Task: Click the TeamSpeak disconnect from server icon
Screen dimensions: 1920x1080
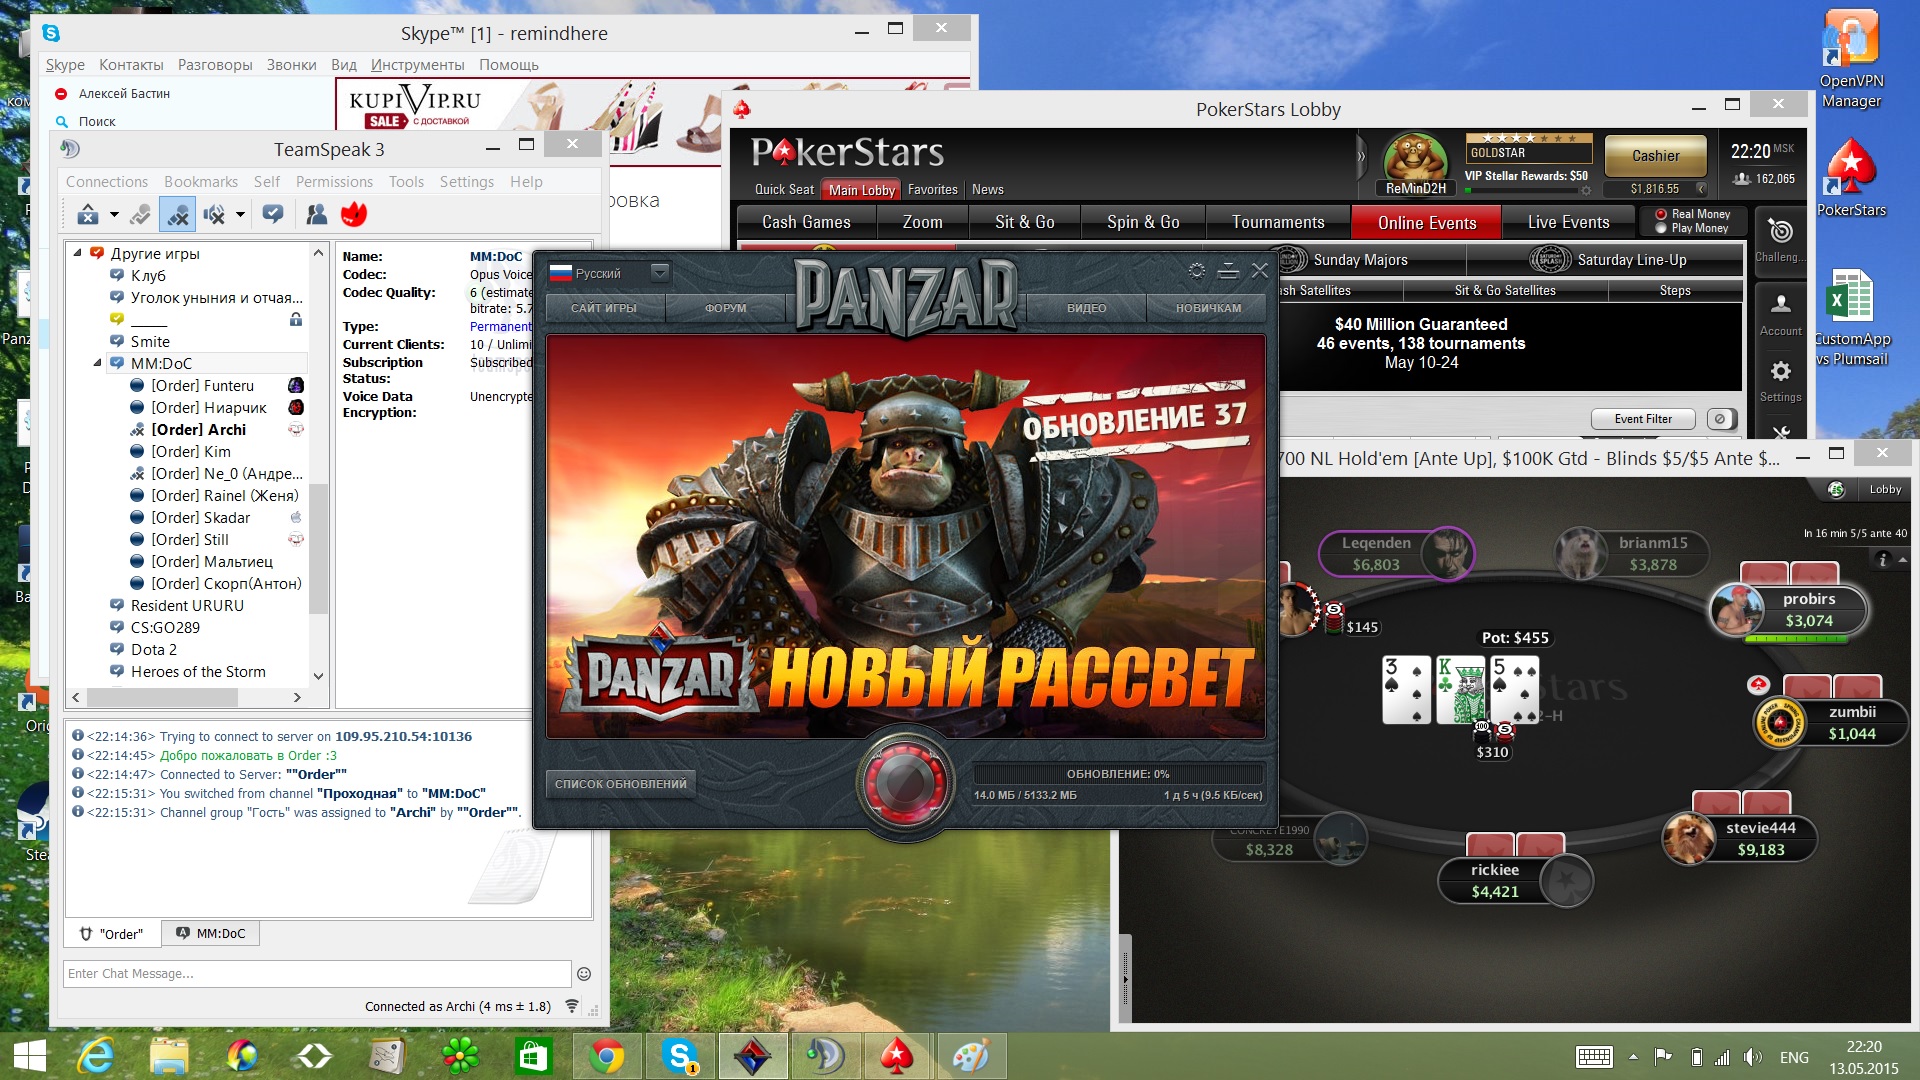Action: (x=87, y=214)
